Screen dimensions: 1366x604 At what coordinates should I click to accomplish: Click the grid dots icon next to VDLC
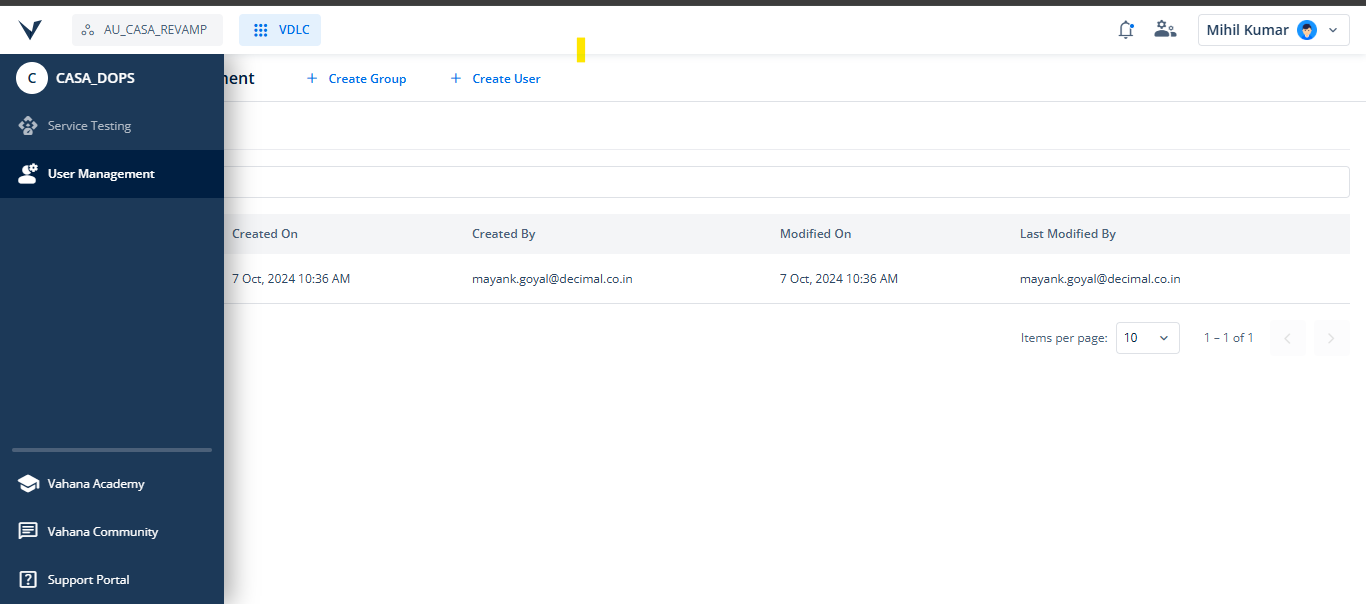pos(260,30)
